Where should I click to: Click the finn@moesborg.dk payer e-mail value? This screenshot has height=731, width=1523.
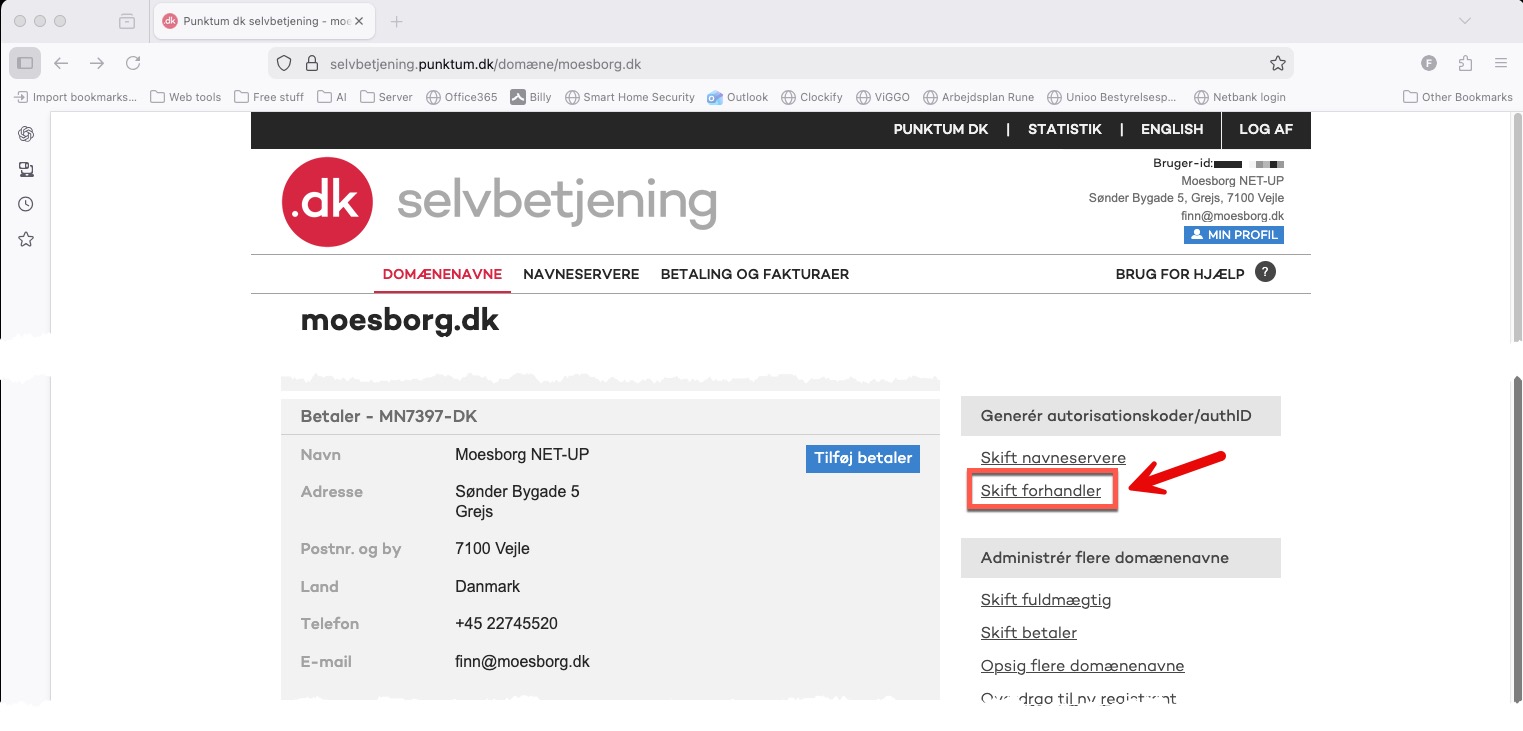[x=522, y=662]
